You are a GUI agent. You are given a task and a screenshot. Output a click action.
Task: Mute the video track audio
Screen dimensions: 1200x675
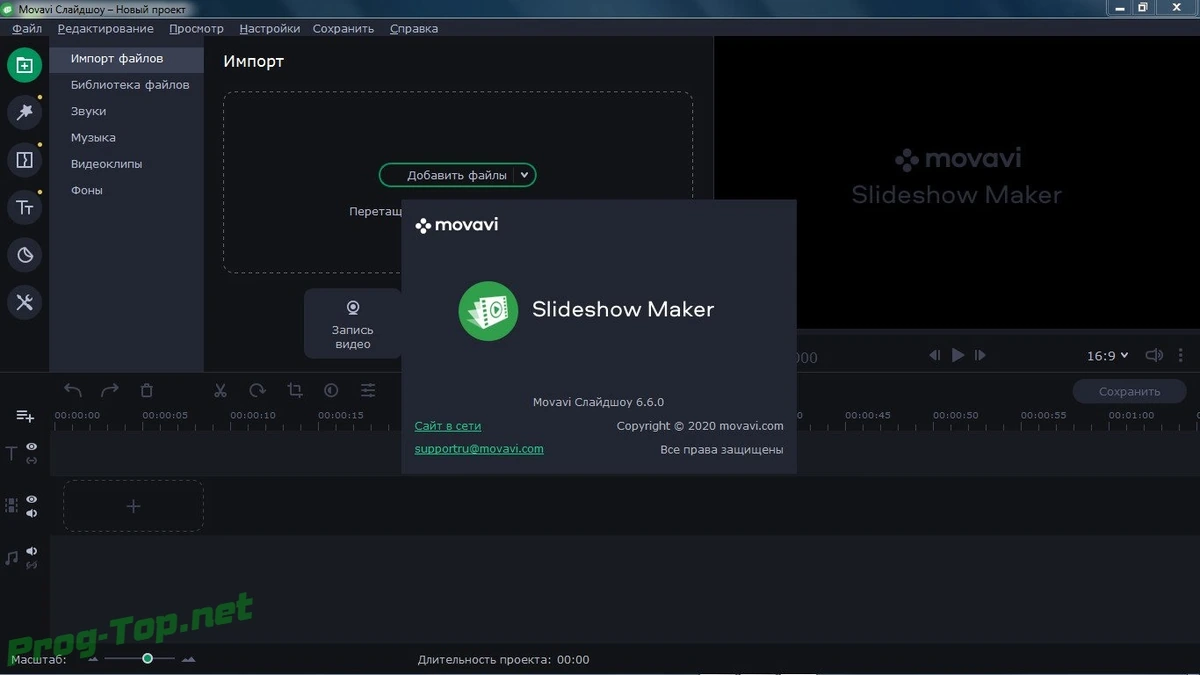coord(32,513)
